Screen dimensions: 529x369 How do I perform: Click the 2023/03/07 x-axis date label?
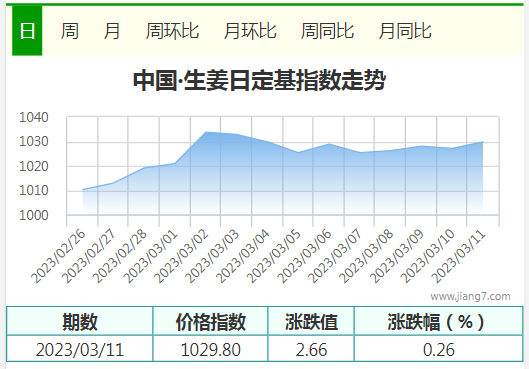pyautogui.click(x=335, y=256)
